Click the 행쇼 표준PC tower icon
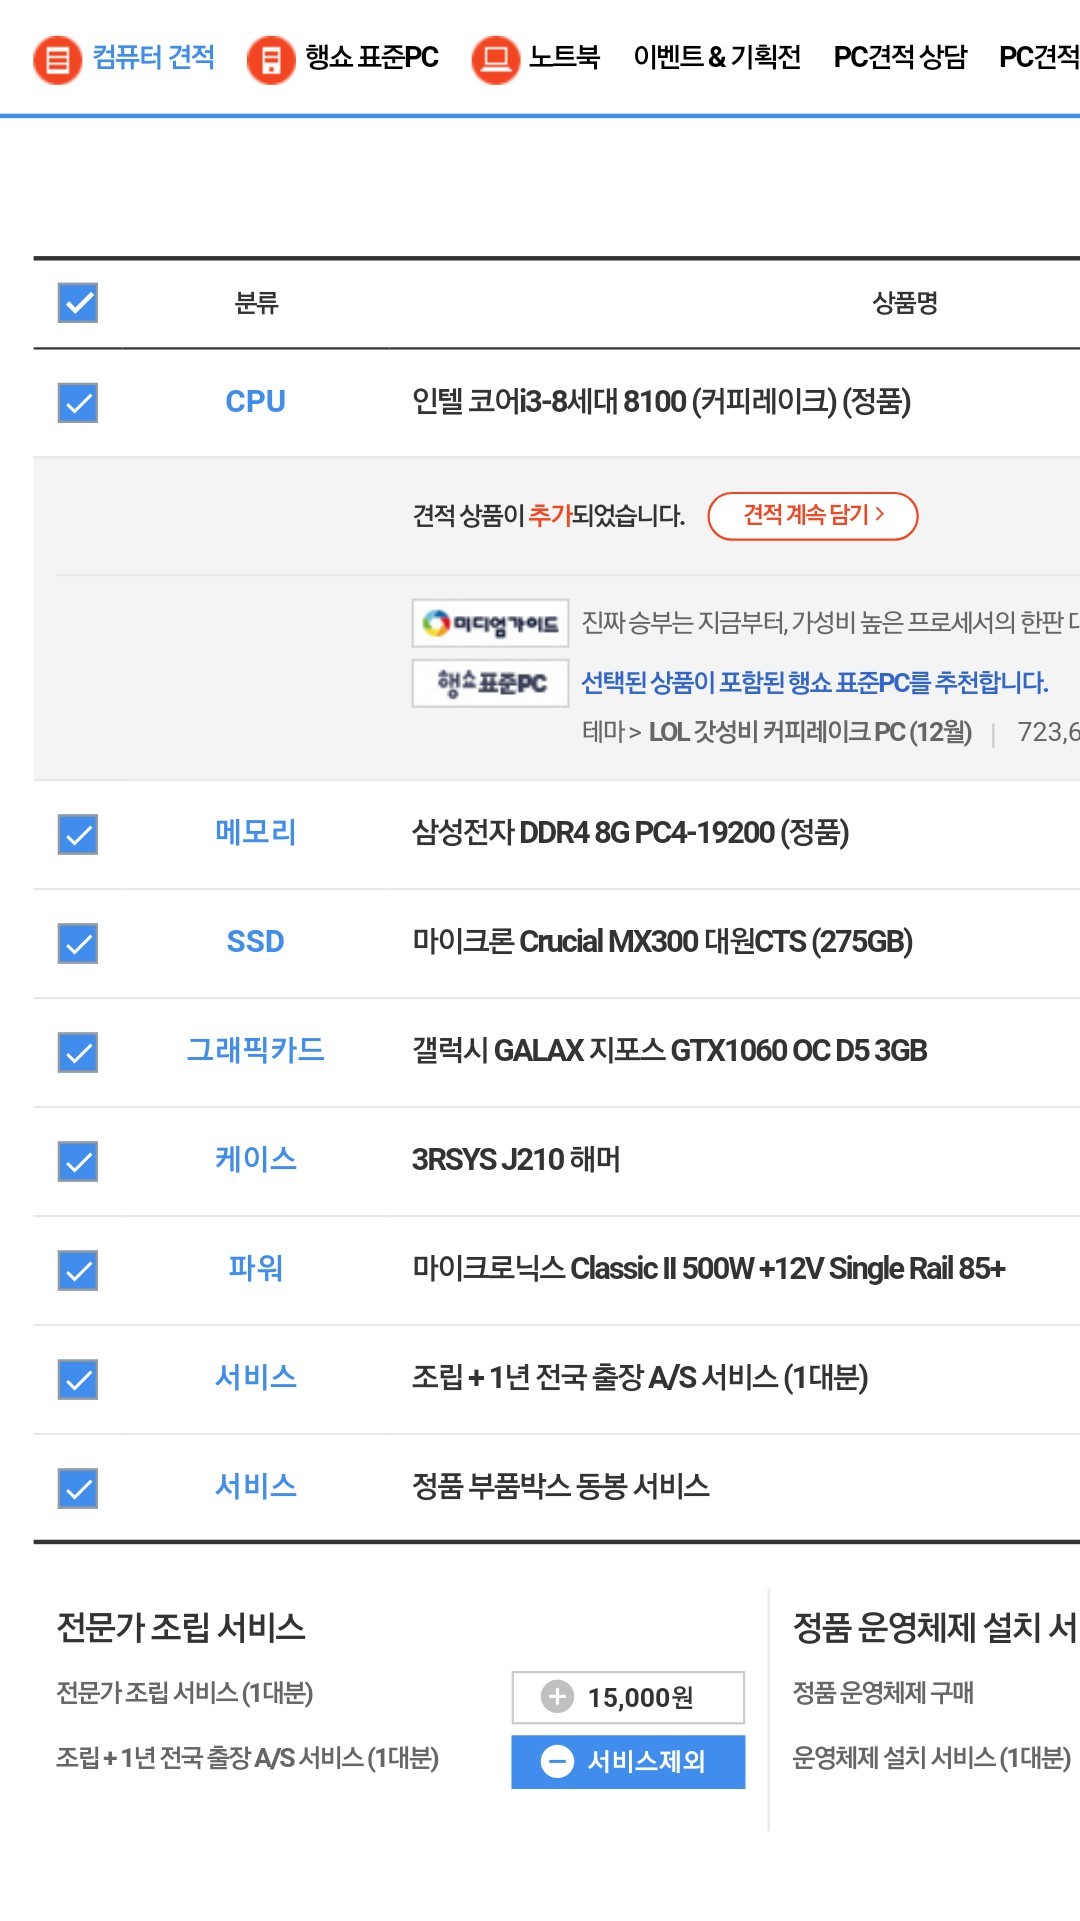The width and height of the screenshot is (1080, 1921). [270, 59]
